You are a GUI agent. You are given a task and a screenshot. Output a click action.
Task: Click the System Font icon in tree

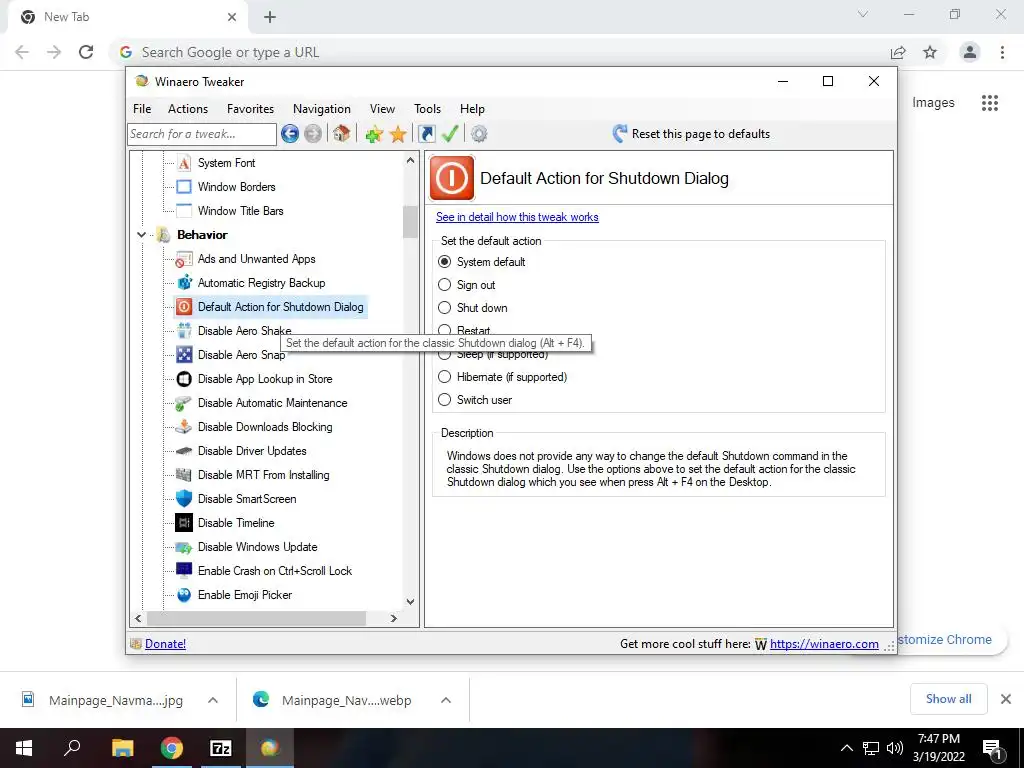[x=184, y=163]
